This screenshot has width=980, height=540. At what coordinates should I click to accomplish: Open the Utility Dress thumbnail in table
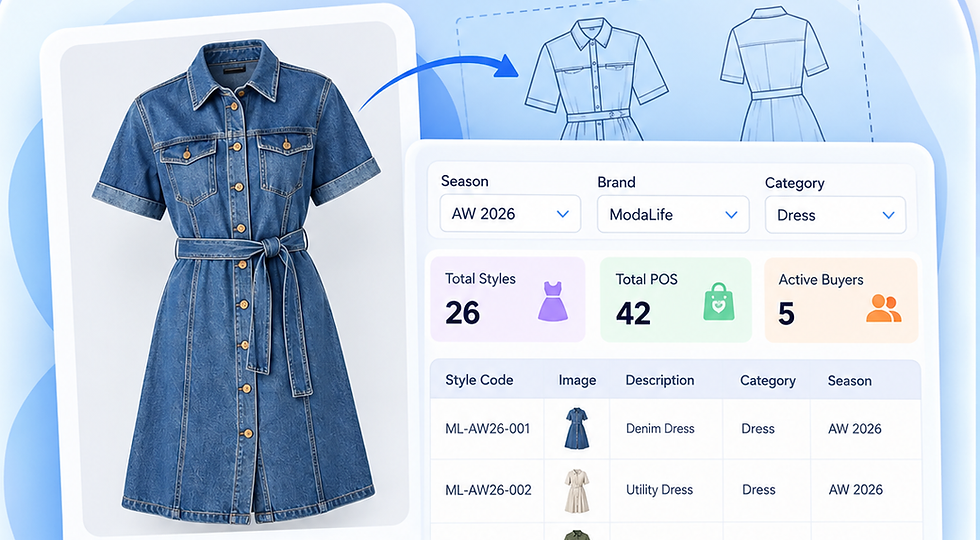[x=576, y=491]
